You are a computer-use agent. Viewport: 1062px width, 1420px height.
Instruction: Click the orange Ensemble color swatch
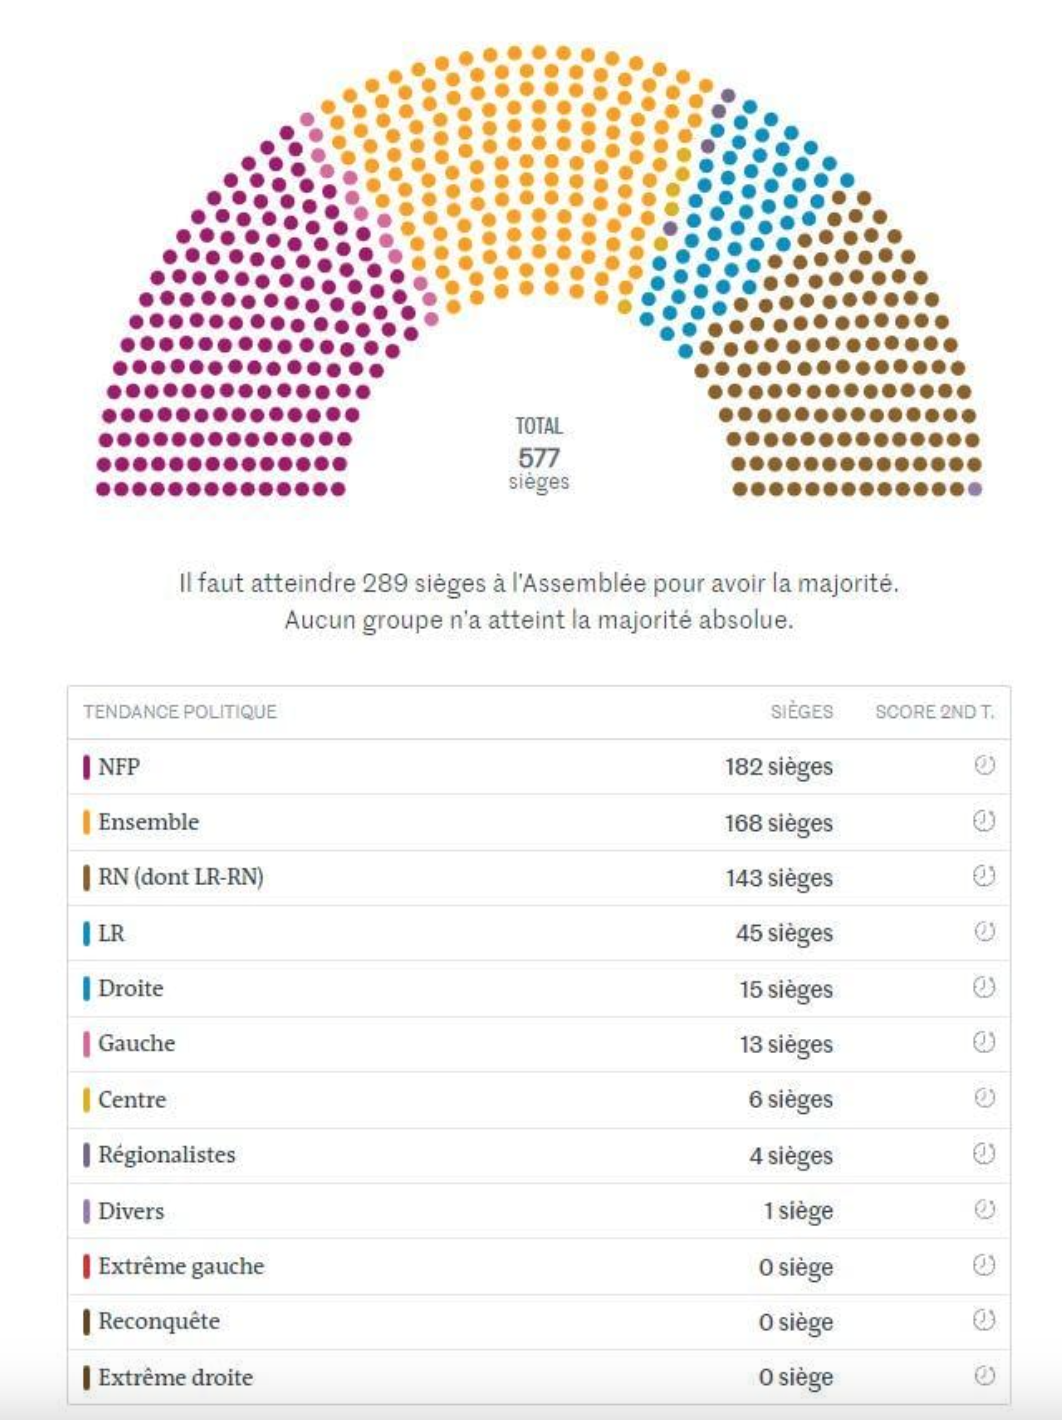[x=86, y=822]
